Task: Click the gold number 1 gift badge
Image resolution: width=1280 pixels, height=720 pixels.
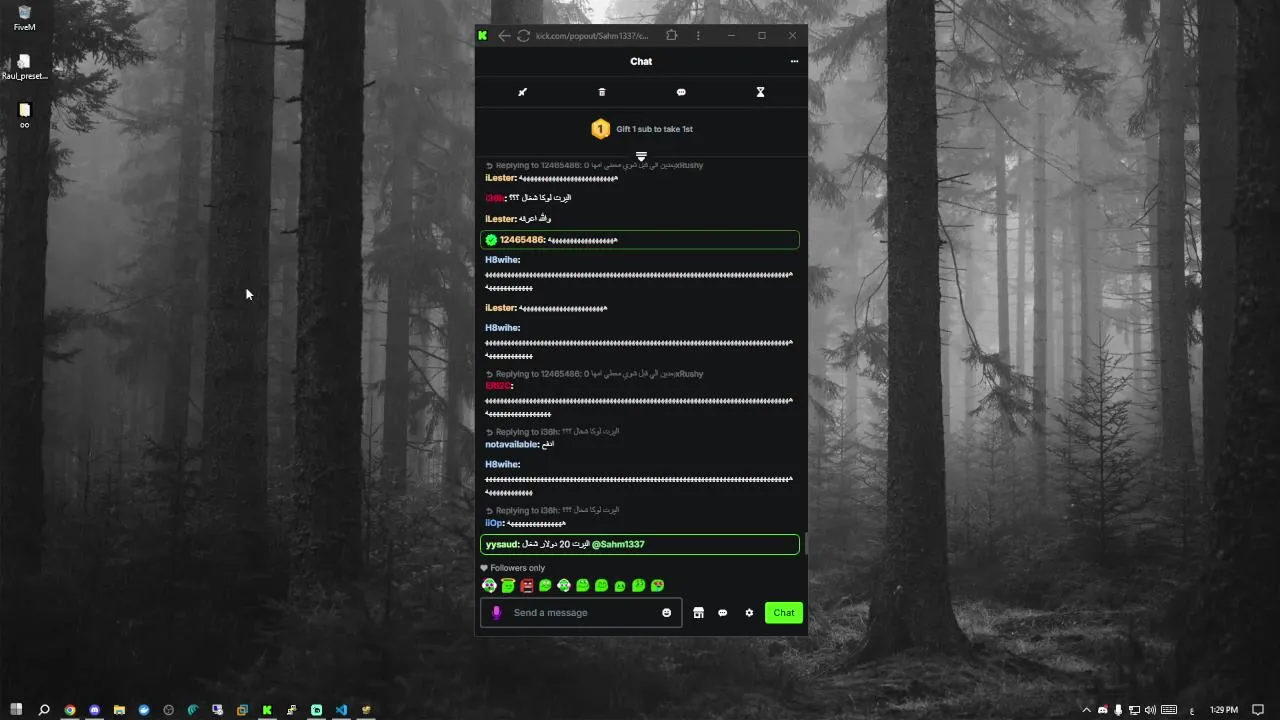Action: click(x=600, y=129)
